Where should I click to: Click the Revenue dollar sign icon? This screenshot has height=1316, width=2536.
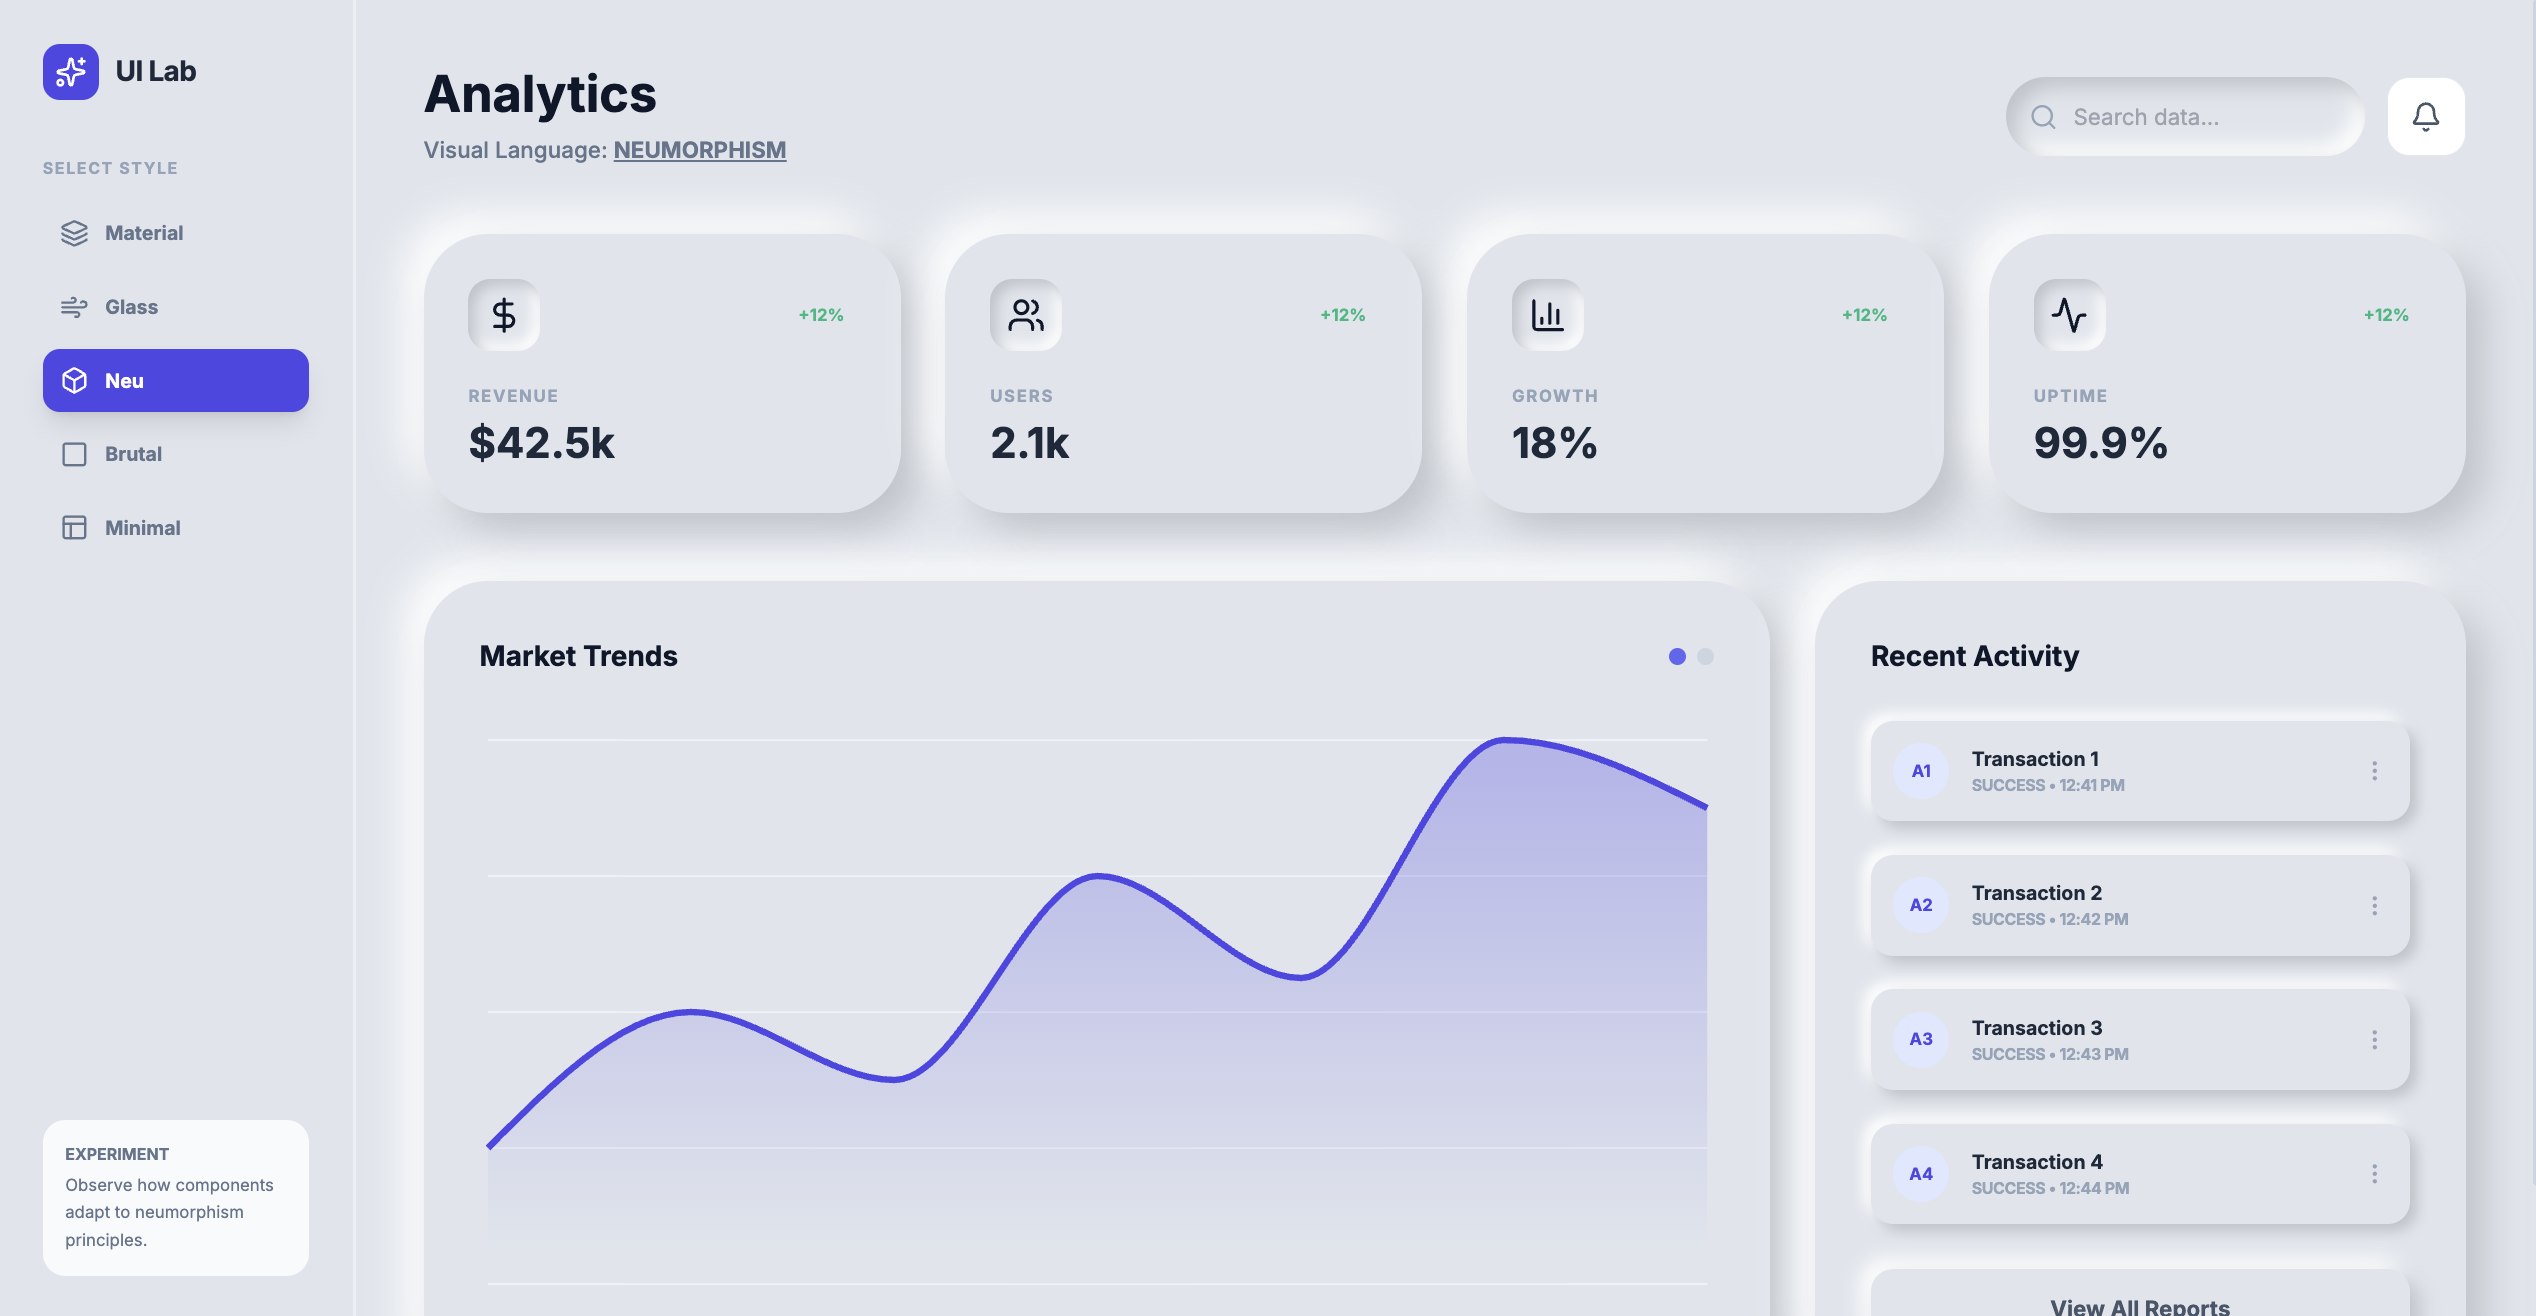(504, 315)
